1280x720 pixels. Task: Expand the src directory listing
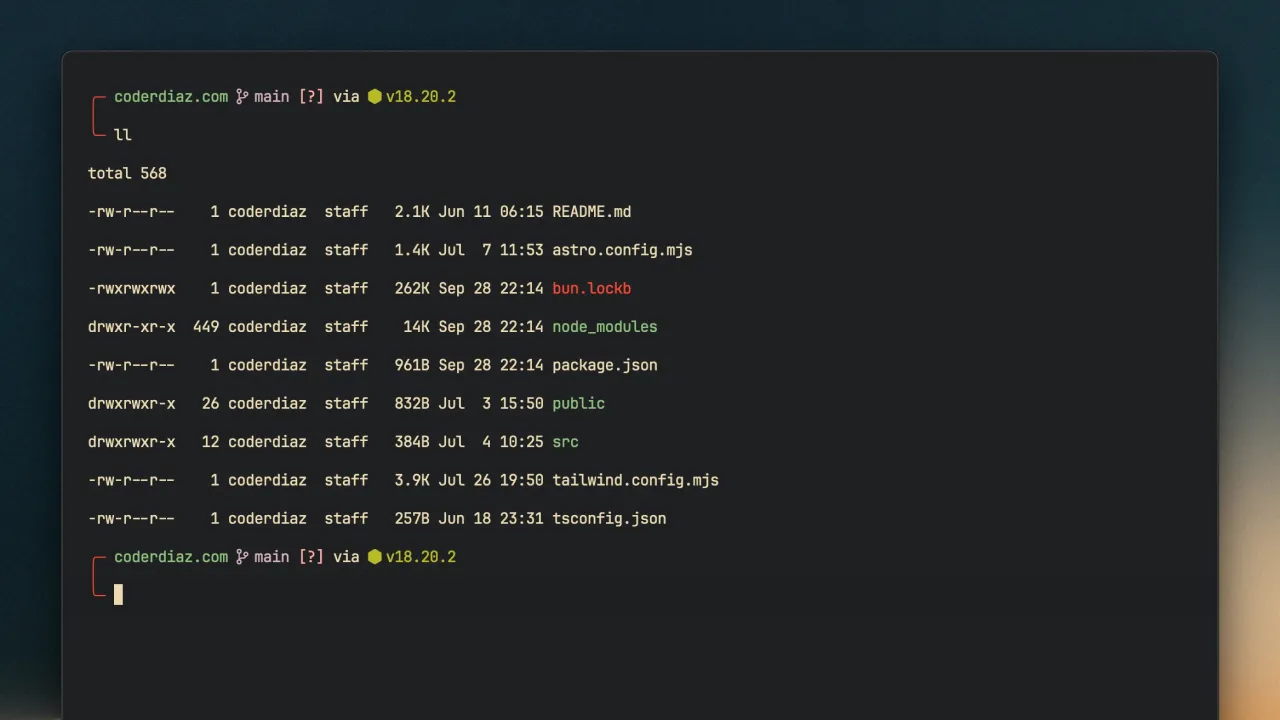(x=565, y=442)
